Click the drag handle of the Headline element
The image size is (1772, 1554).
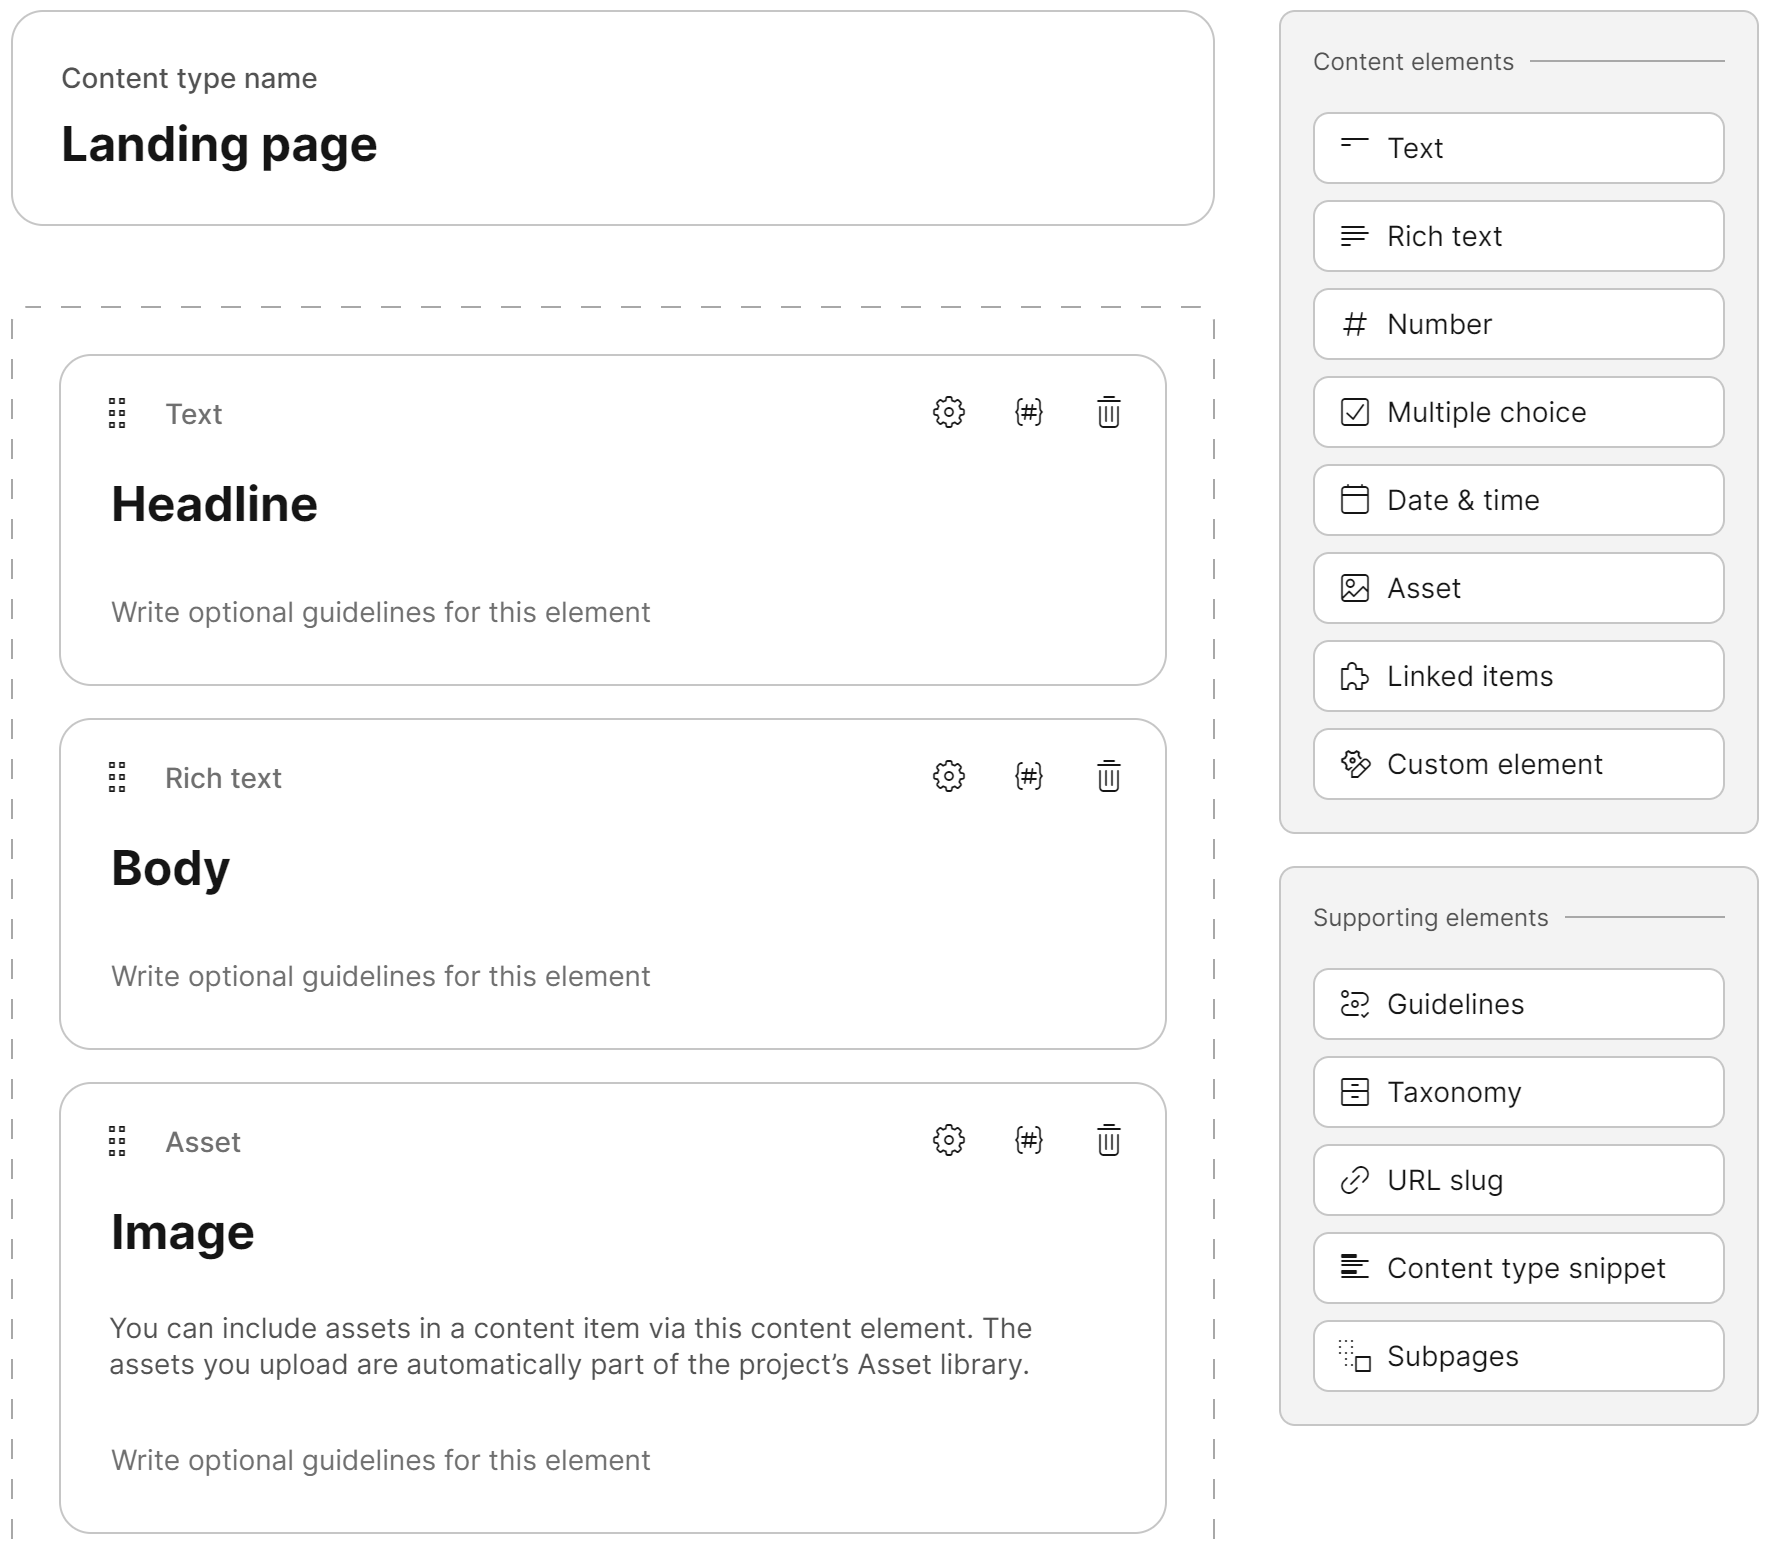[117, 412]
